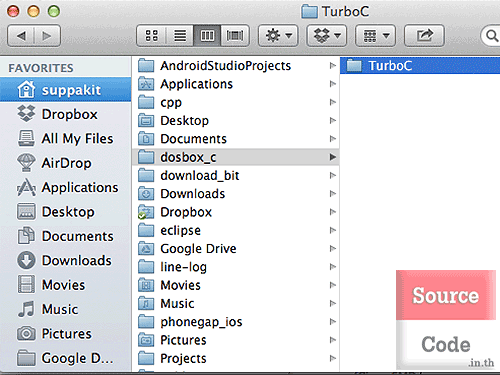Select the AndroidStudioProjects folder
This screenshot has width=500, height=375.
coord(236,66)
